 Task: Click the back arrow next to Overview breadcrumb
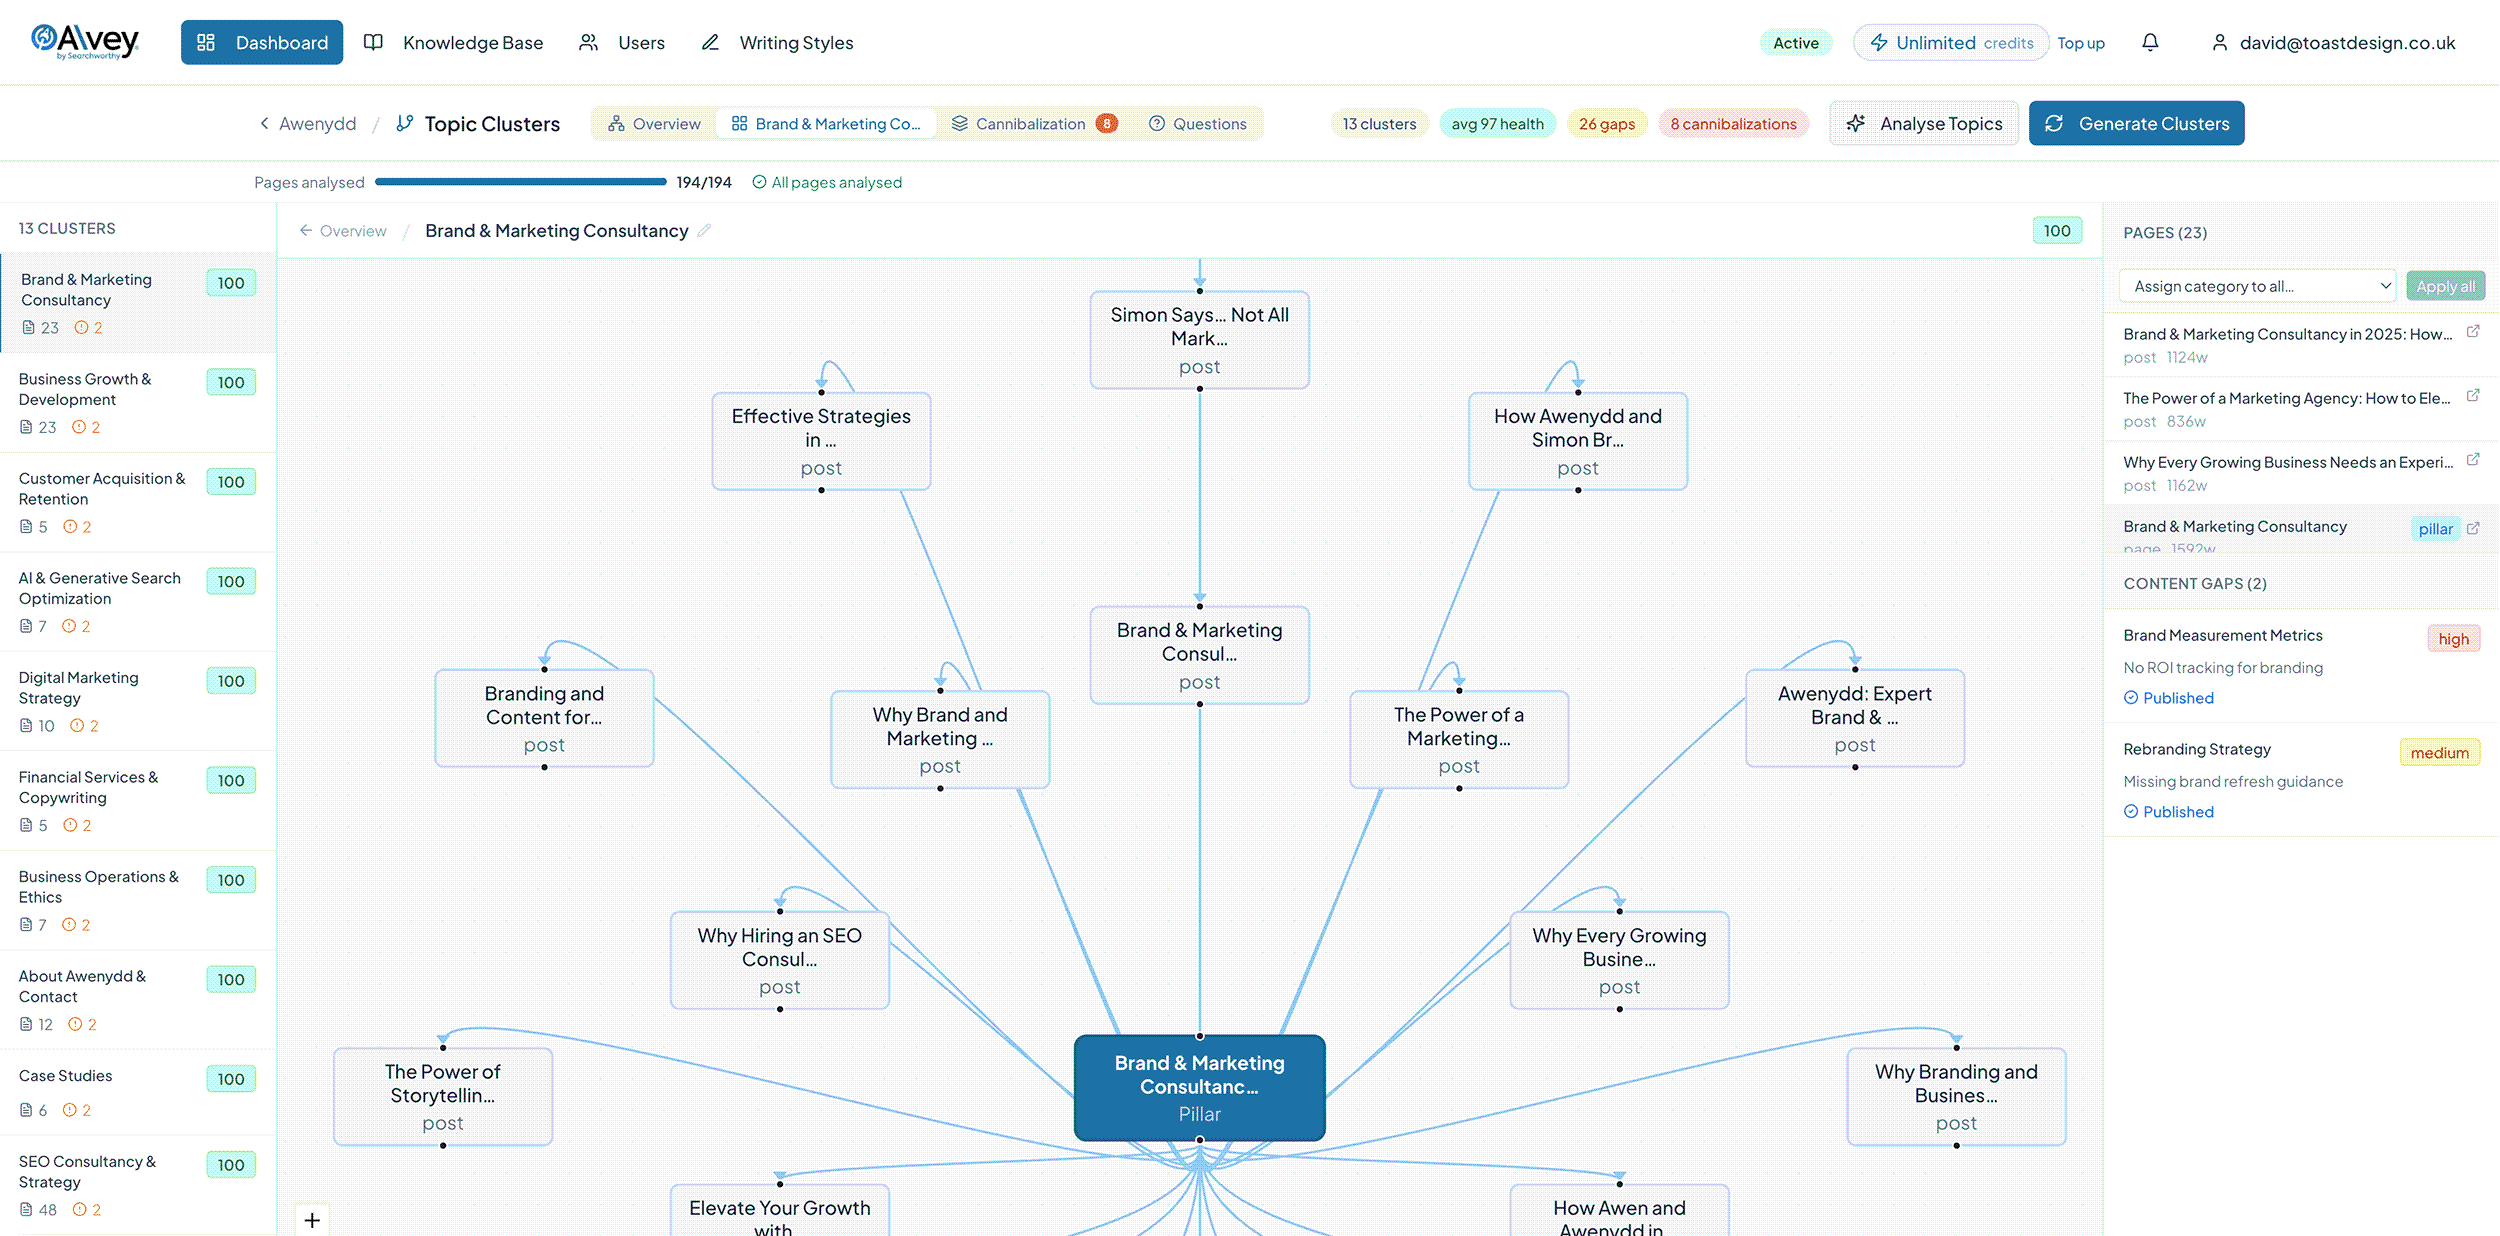coord(305,230)
